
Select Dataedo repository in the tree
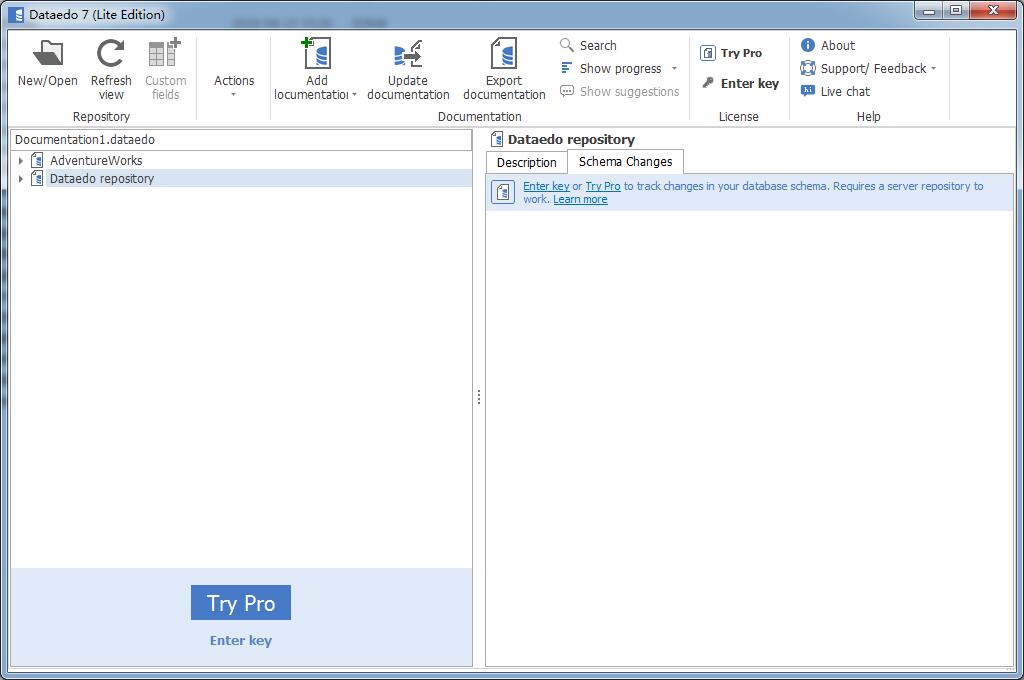[102, 179]
